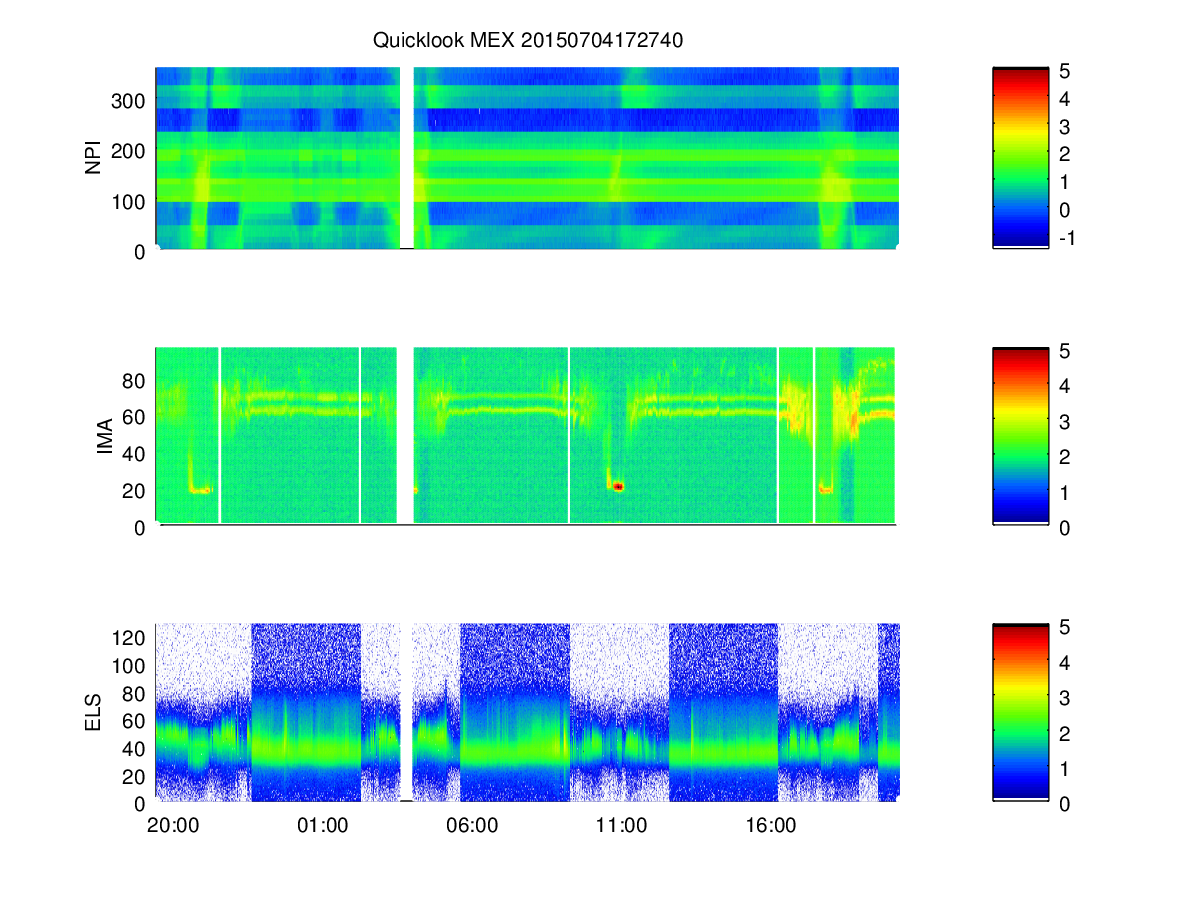Click the 2 label on IMA colorbar

(1066, 457)
